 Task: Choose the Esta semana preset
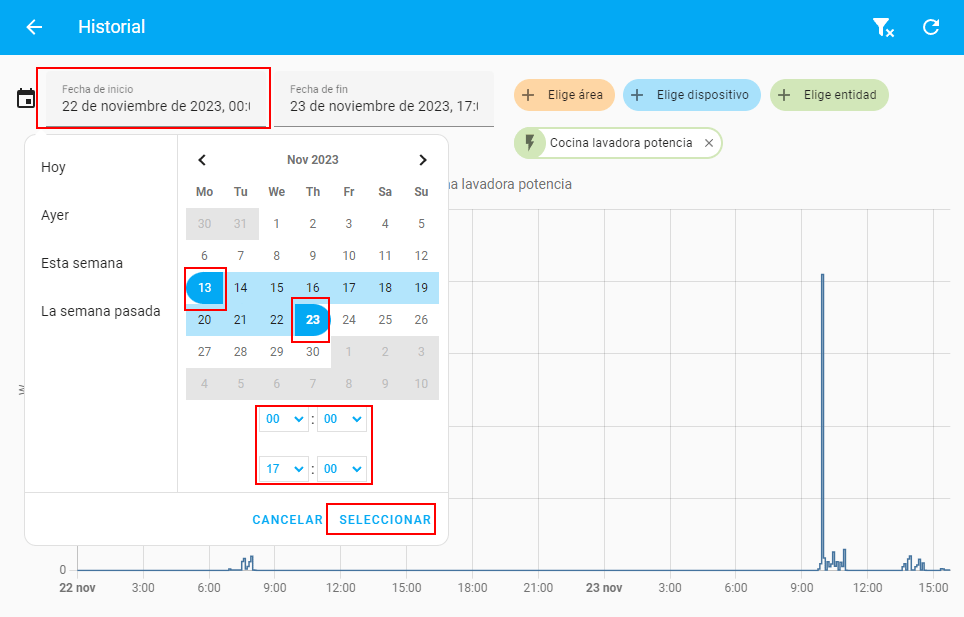point(82,263)
